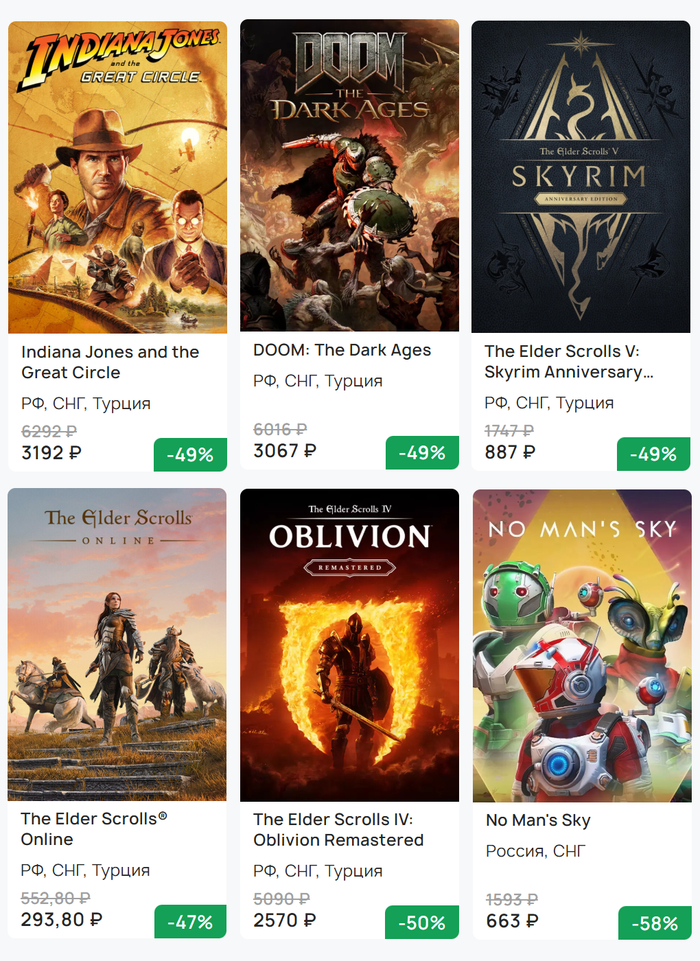Viewport: 700px width, 961px height.
Task: Click the 'Indiana Jones and the Great Circle' title
Action: (110, 362)
